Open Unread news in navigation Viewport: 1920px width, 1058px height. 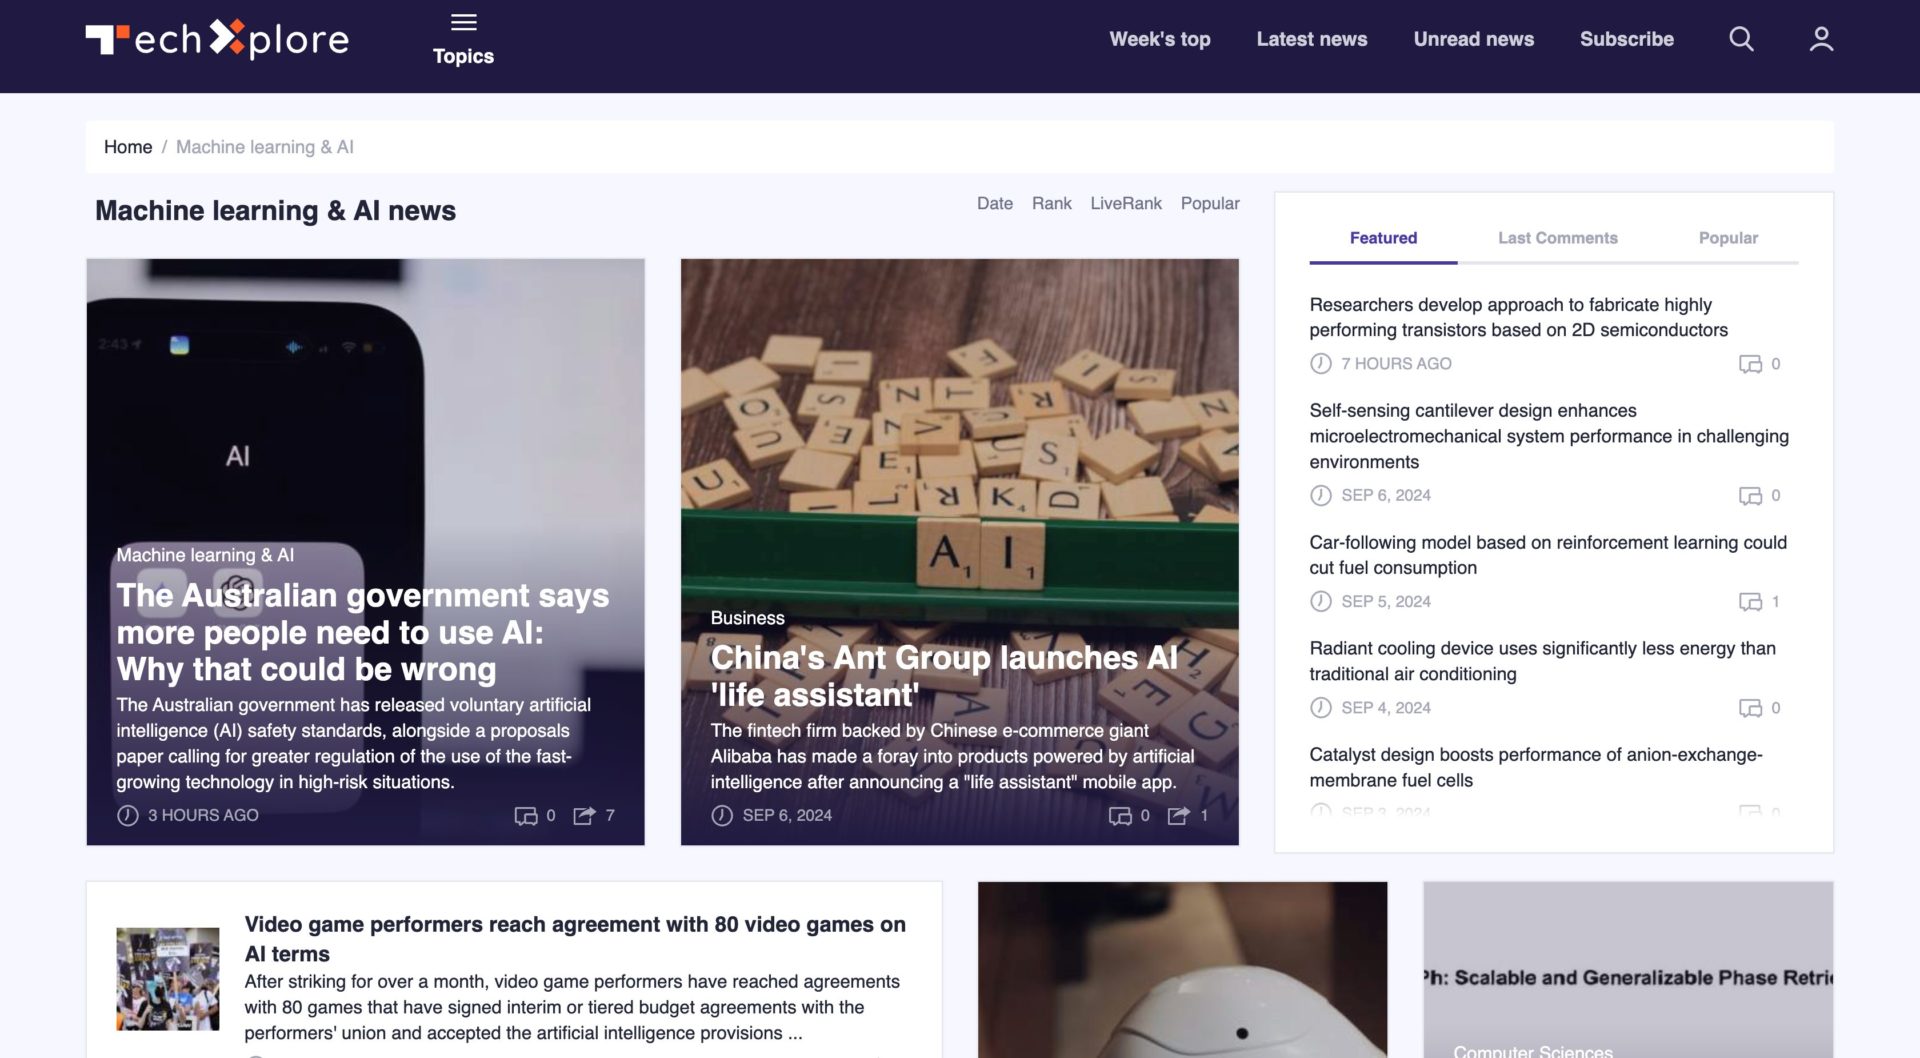(1474, 39)
